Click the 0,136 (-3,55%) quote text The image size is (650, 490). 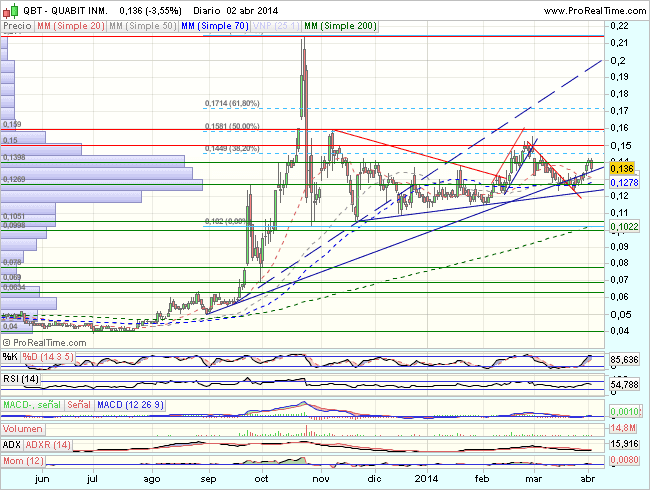(150, 11)
